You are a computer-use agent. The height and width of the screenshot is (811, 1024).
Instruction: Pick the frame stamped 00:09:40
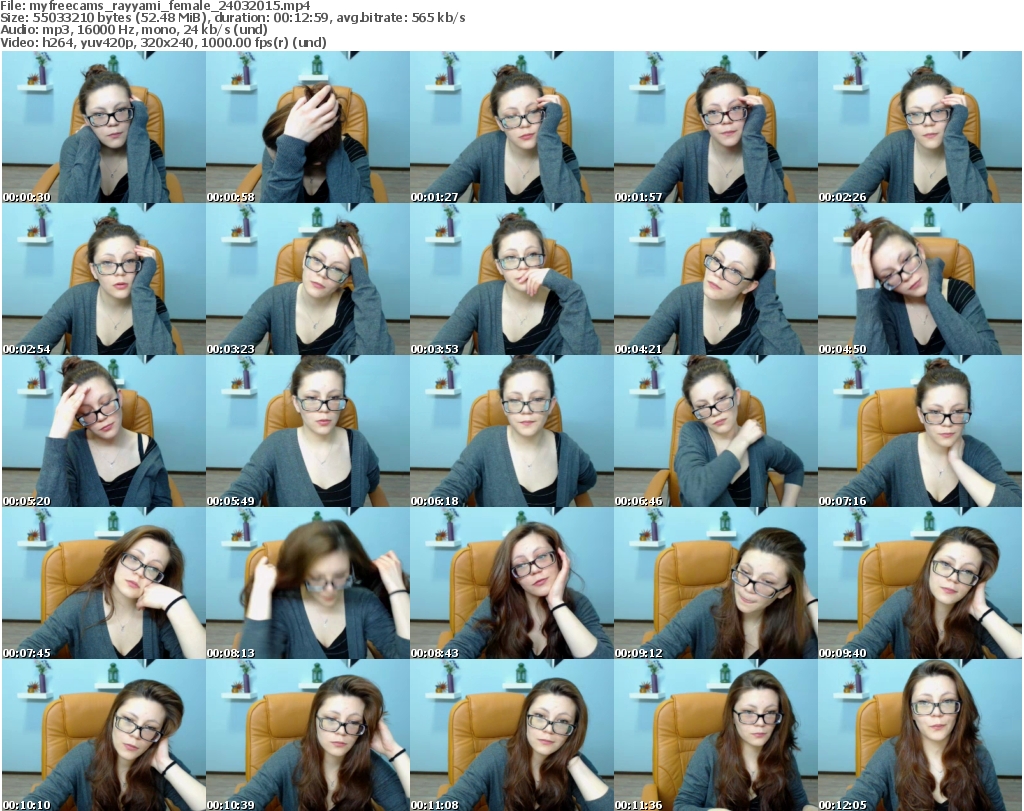pyautogui.click(x=920, y=583)
